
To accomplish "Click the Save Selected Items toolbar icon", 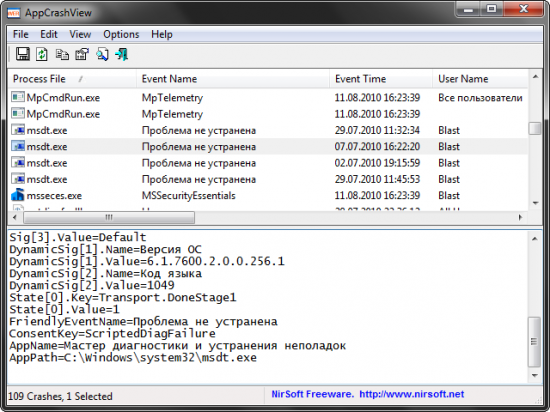I will [23, 54].
